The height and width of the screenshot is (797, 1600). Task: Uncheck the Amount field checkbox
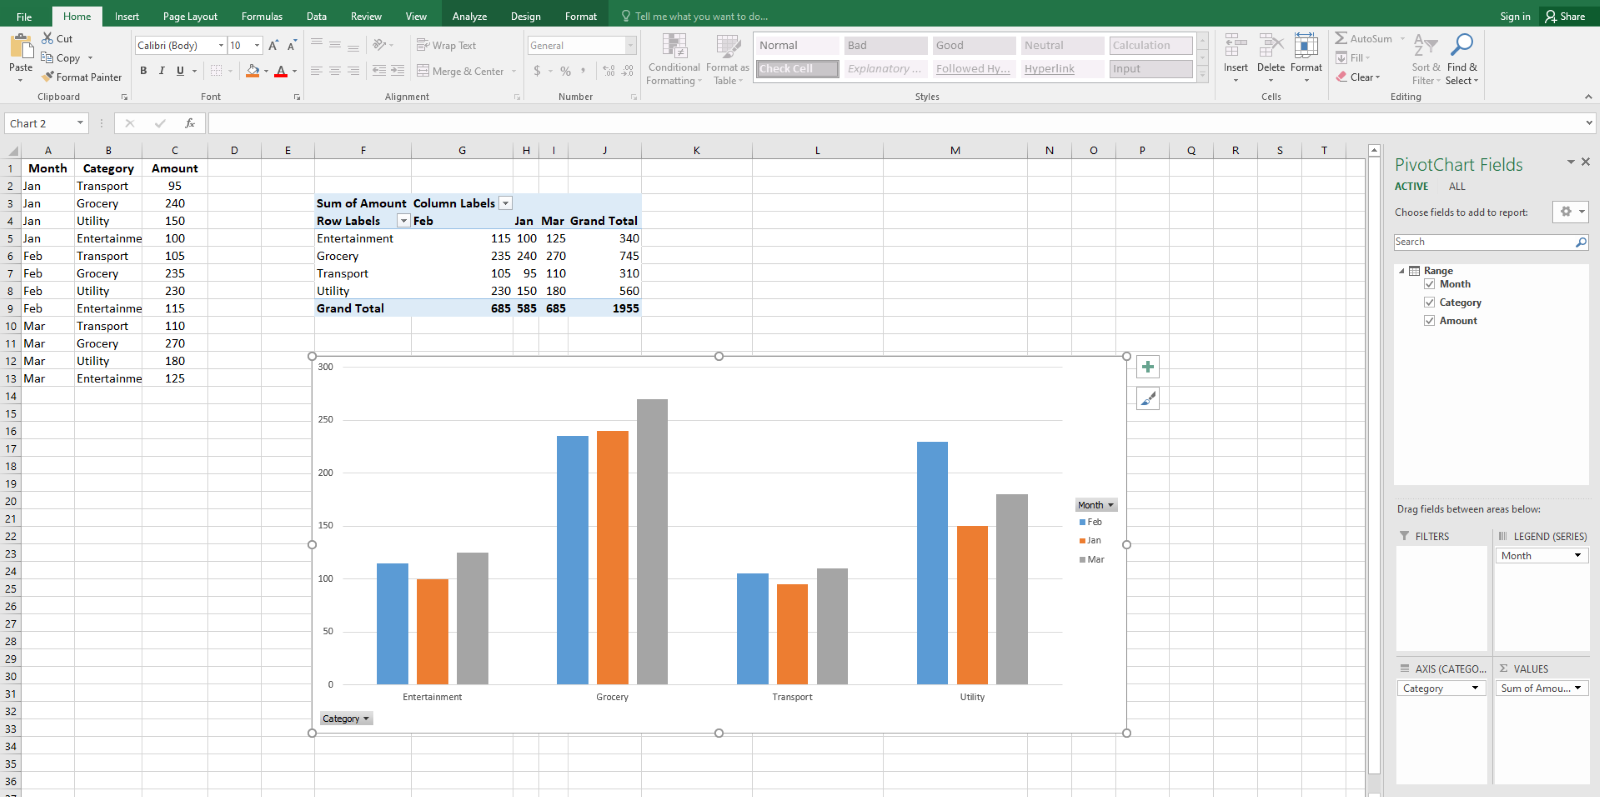1430,320
